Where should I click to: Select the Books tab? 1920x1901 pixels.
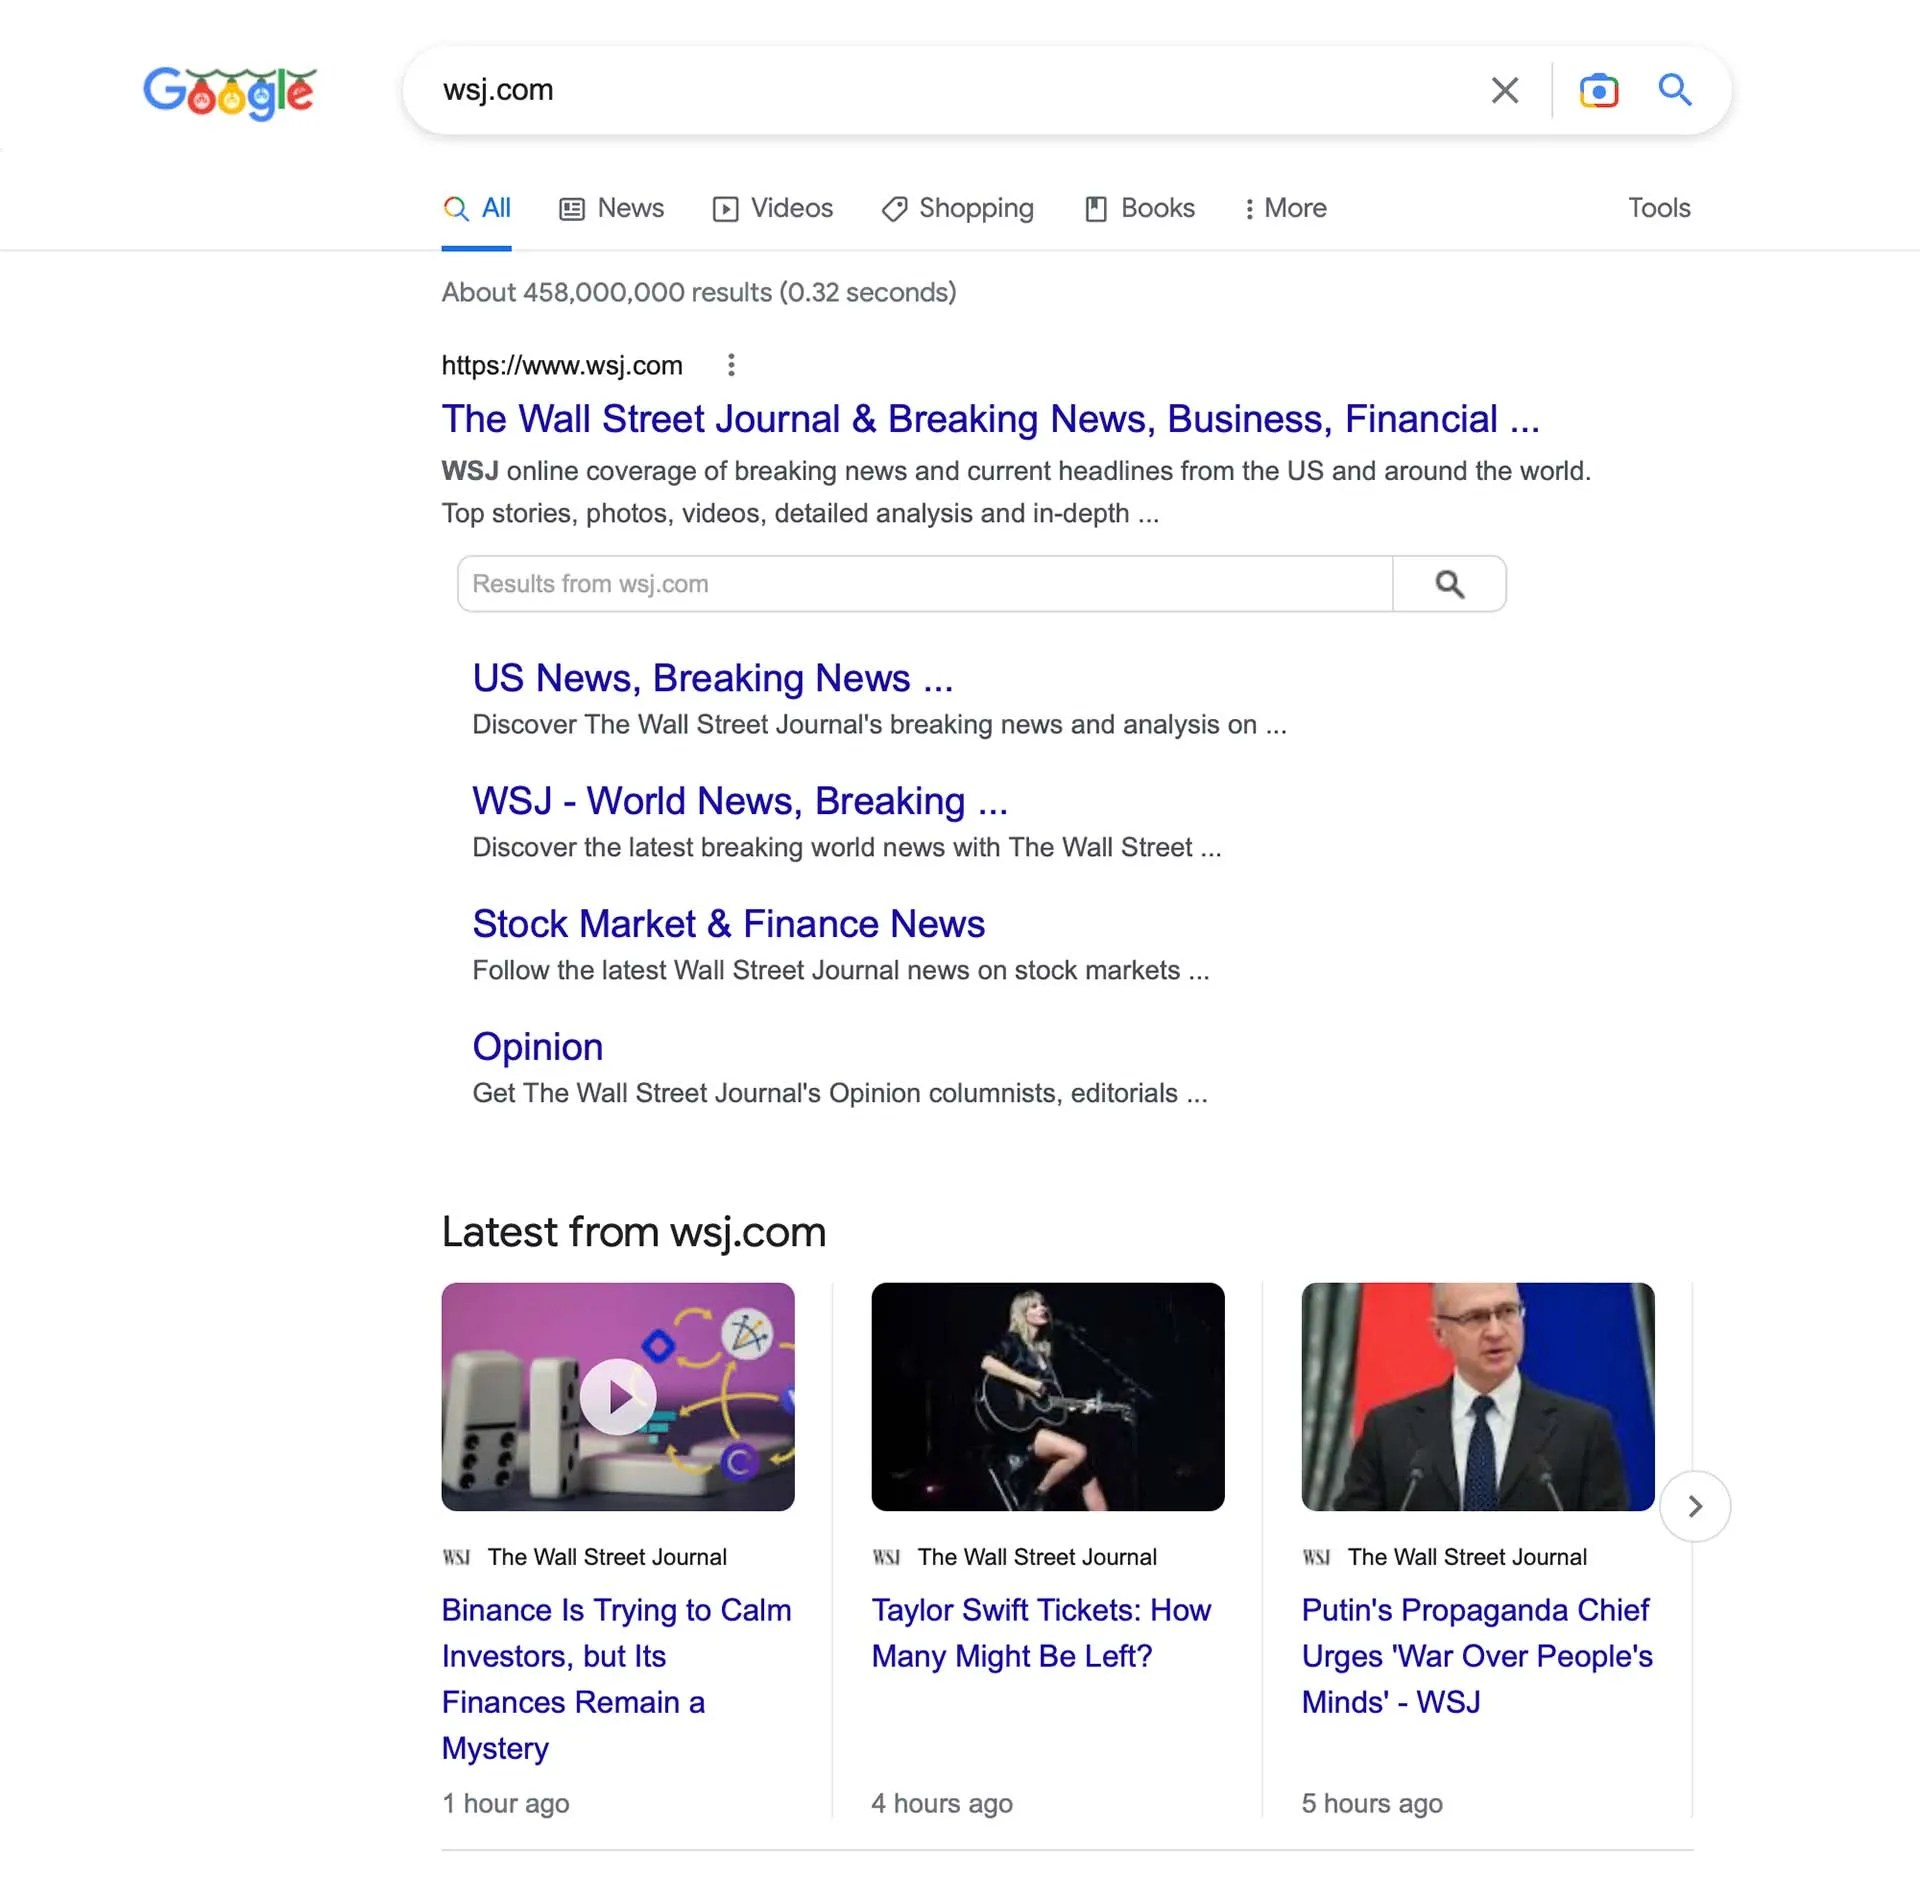tap(1140, 208)
